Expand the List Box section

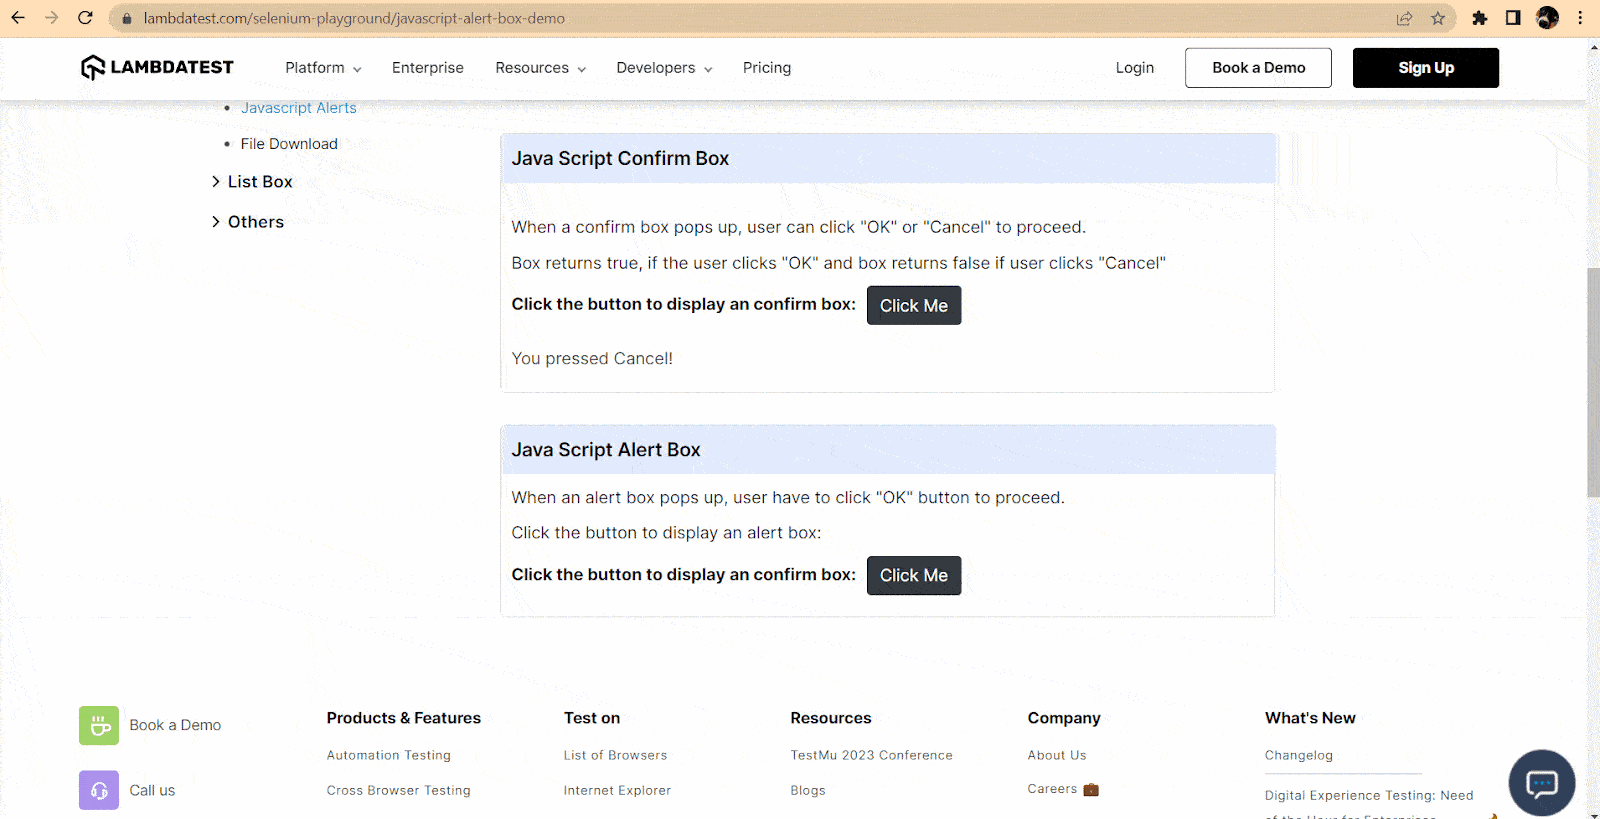point(252,182)
